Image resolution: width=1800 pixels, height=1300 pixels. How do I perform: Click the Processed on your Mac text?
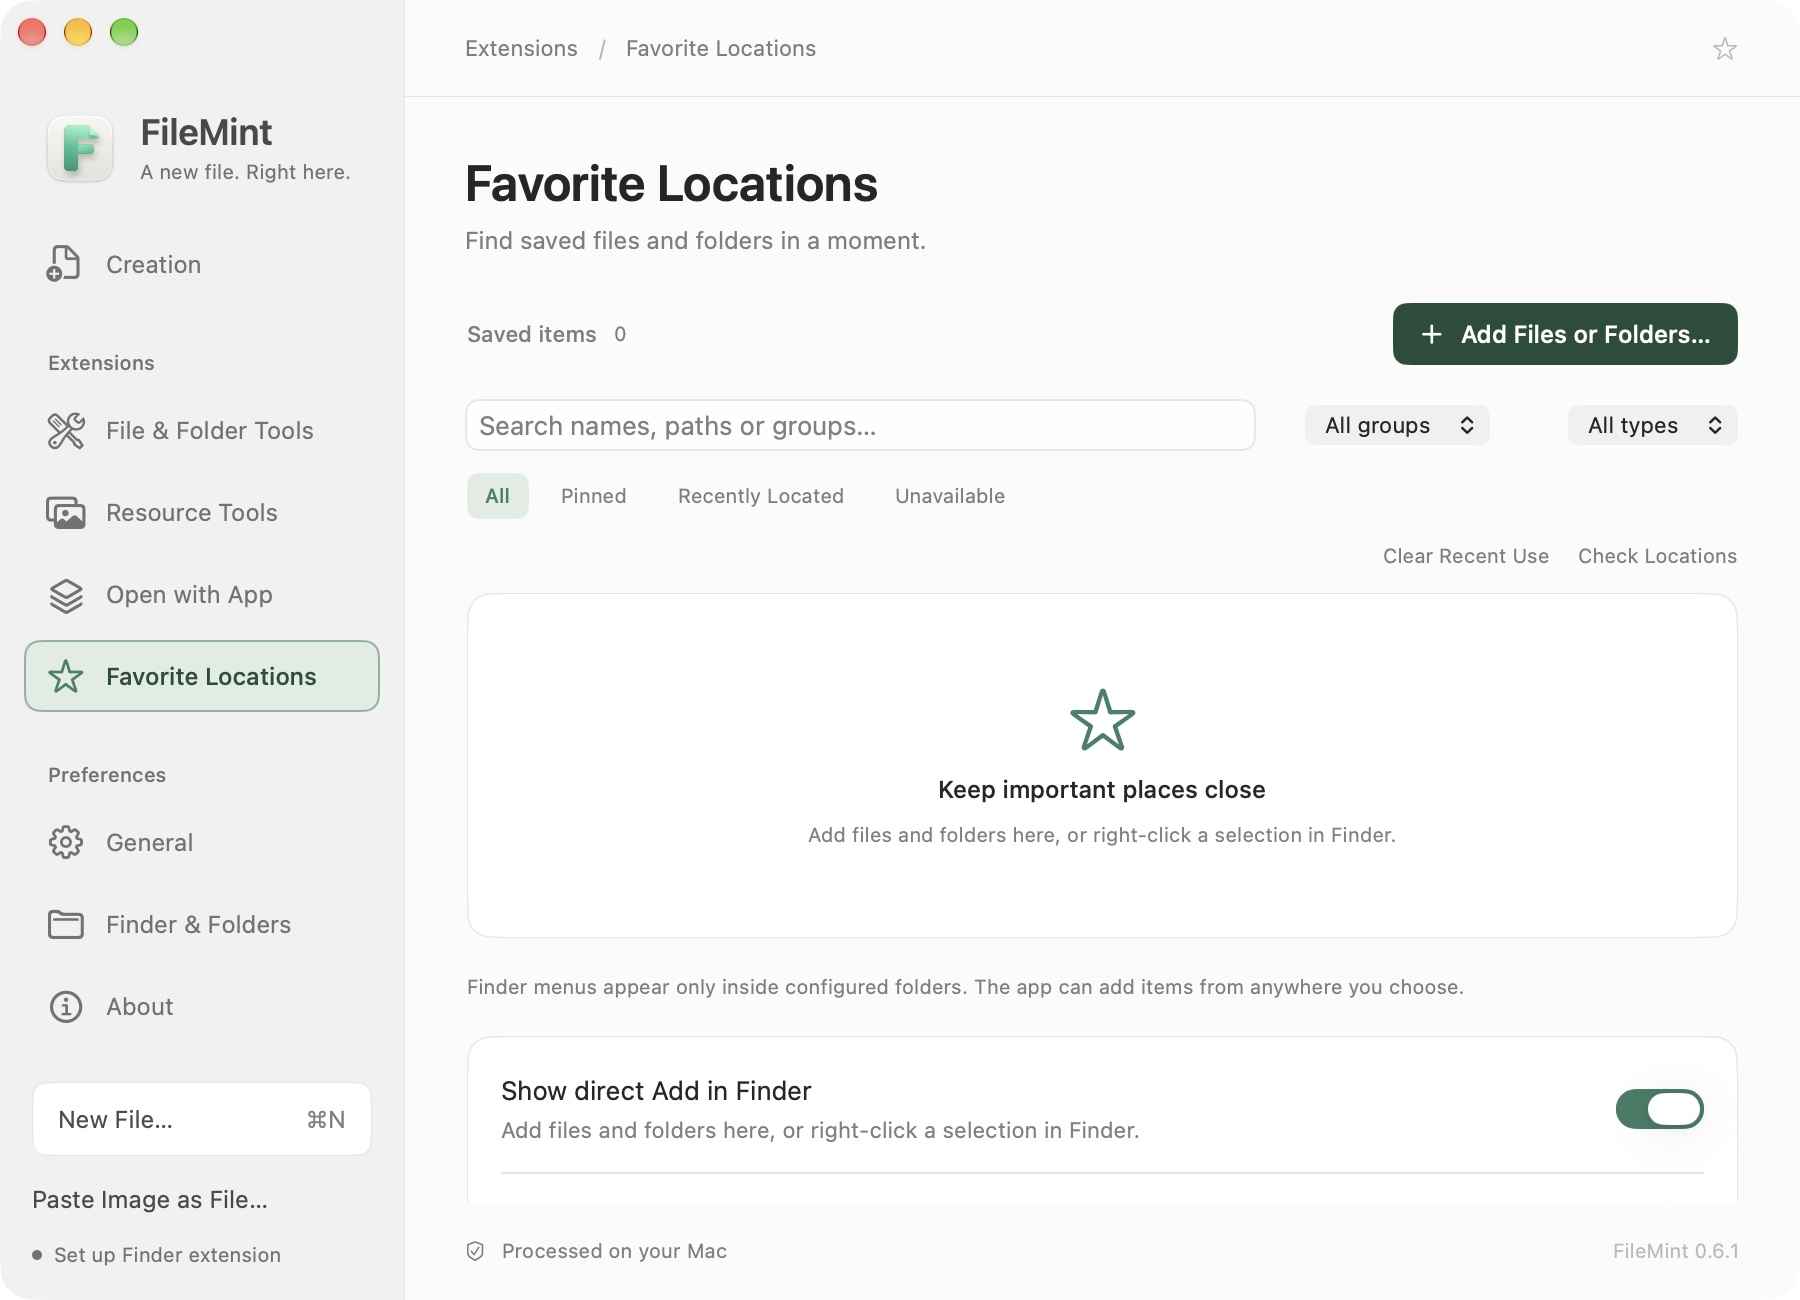[614, 1251]
